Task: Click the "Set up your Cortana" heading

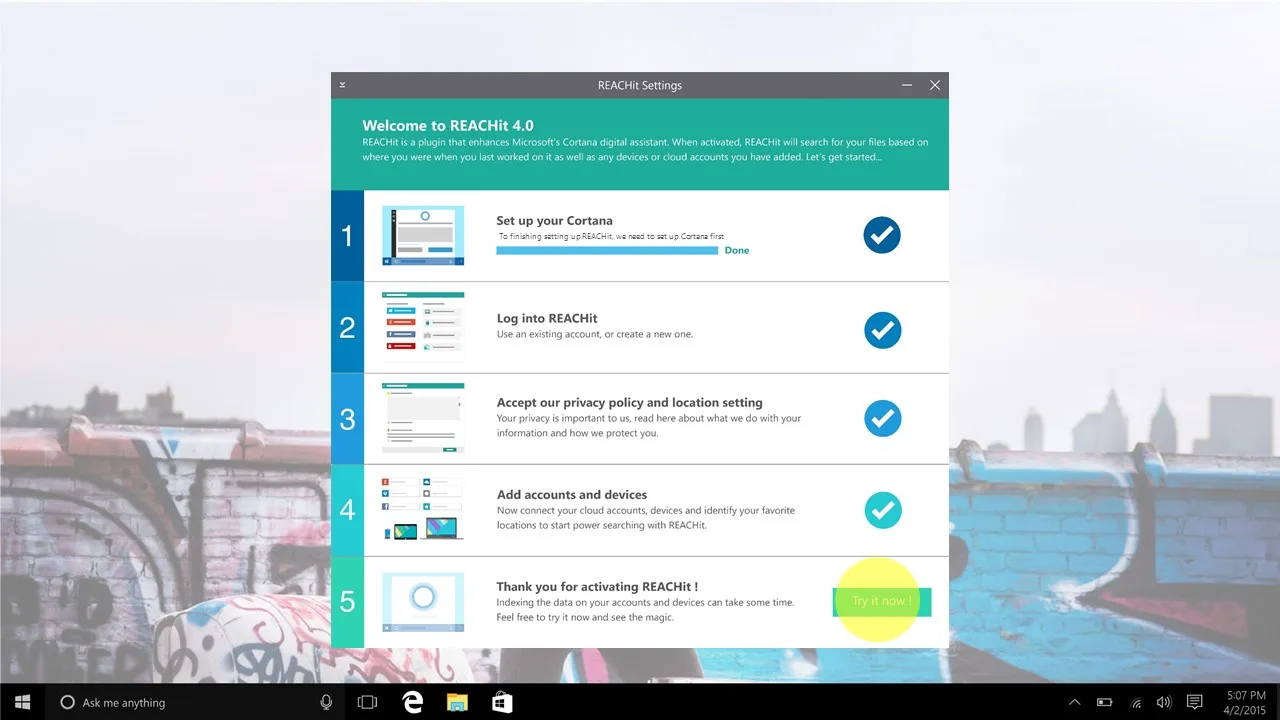Action: click(x=554, y=221)
